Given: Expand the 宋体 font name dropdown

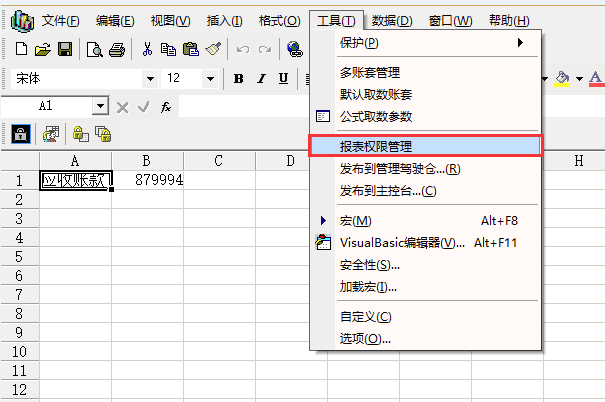Looking at the screenshot, I should [150, 78].
